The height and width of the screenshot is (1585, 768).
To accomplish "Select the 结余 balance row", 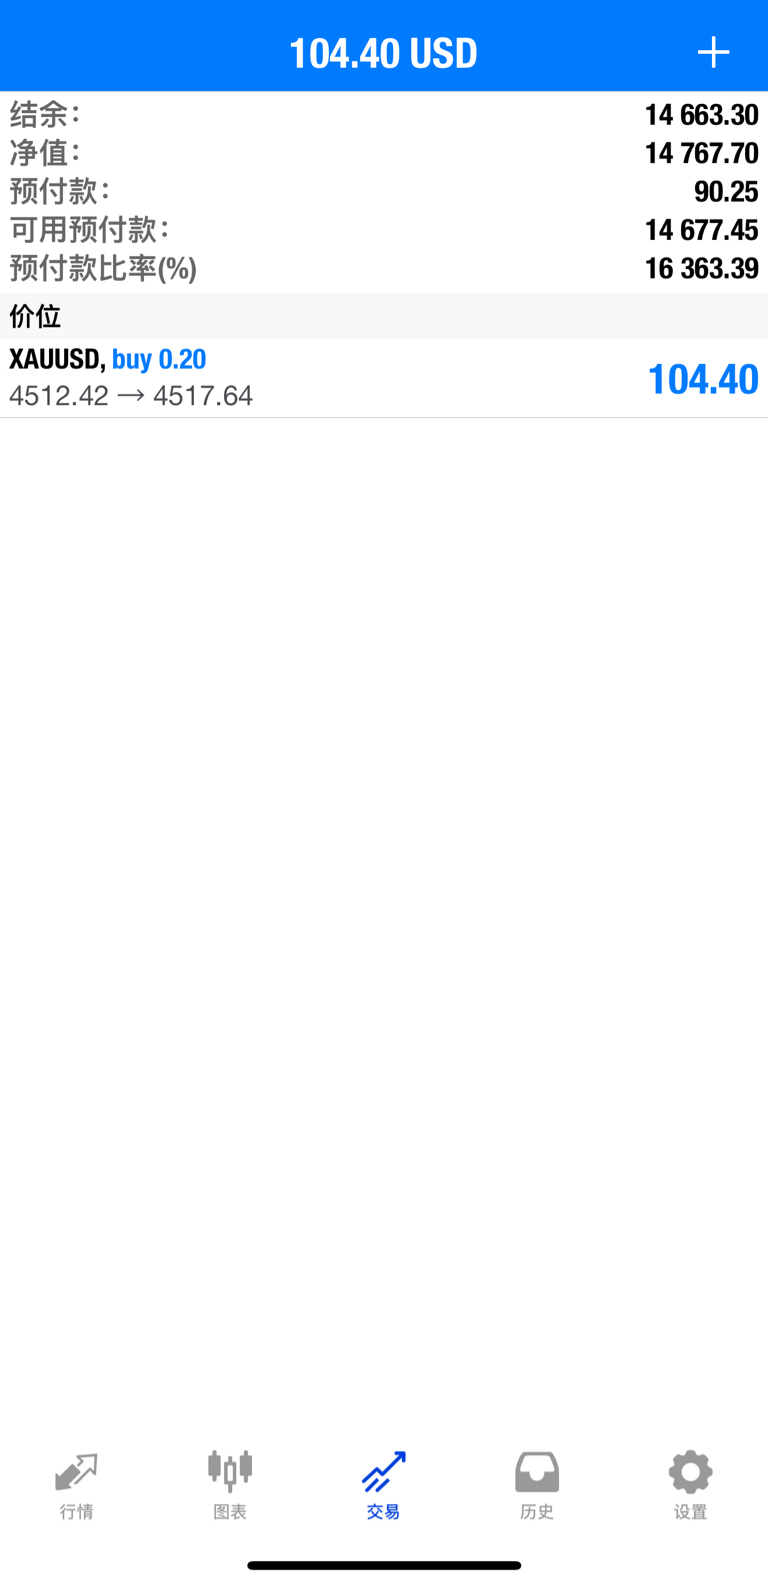I will [384, 115].
